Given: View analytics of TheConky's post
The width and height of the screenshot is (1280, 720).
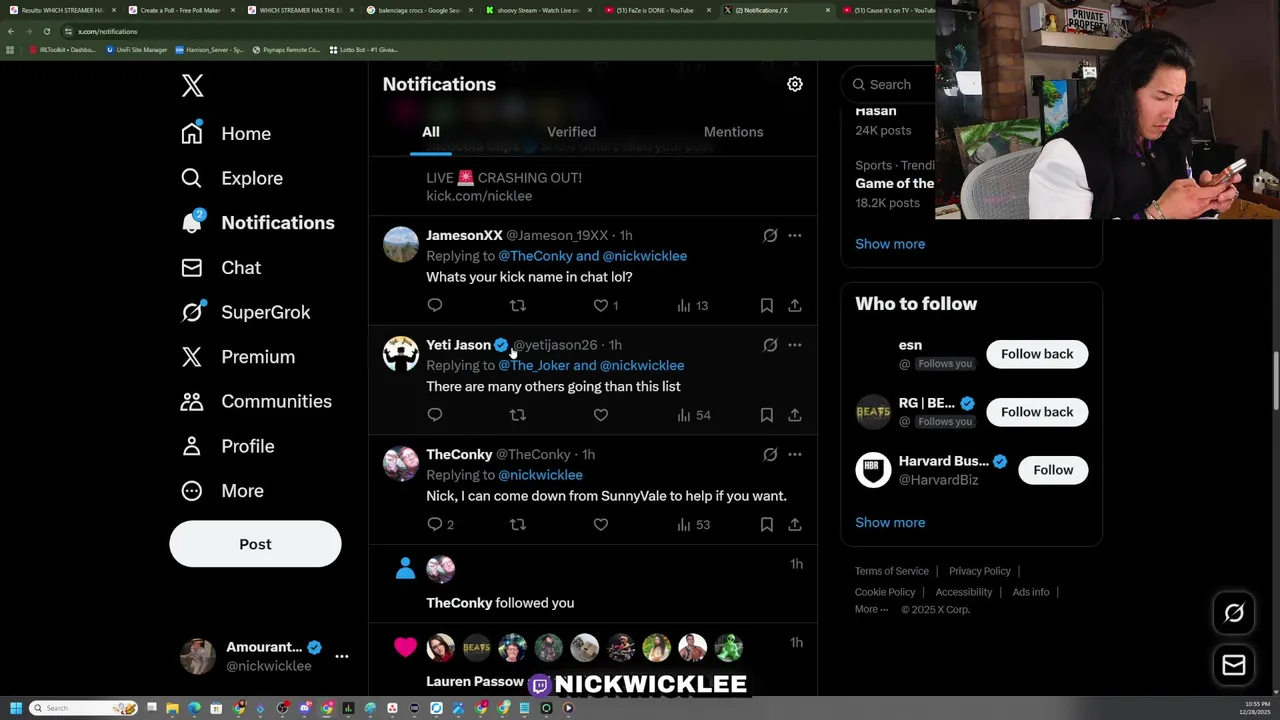Looking at the screenshot, I should coord(693,524).
